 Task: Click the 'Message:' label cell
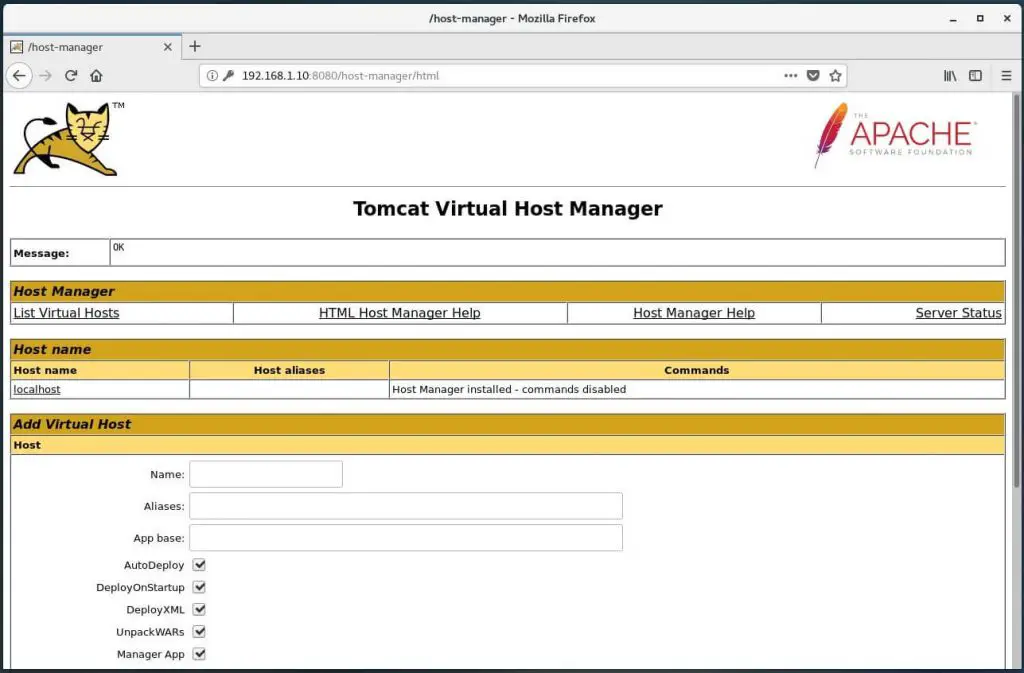point(60,253)
